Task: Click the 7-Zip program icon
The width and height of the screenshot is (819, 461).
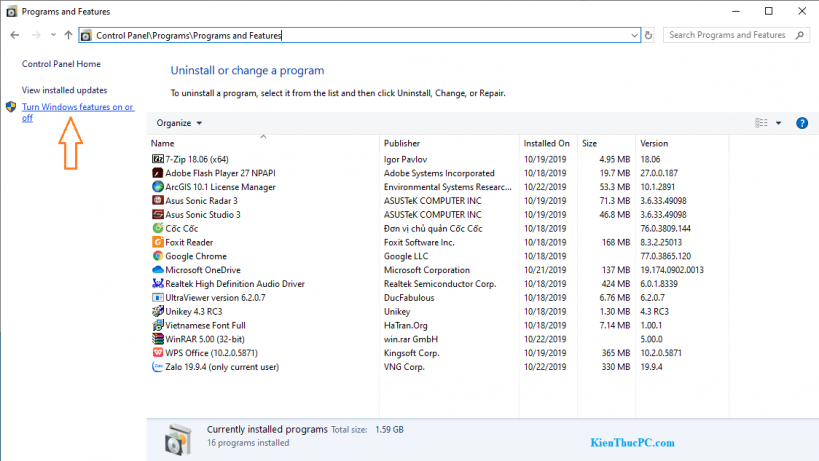Action: 157,159
